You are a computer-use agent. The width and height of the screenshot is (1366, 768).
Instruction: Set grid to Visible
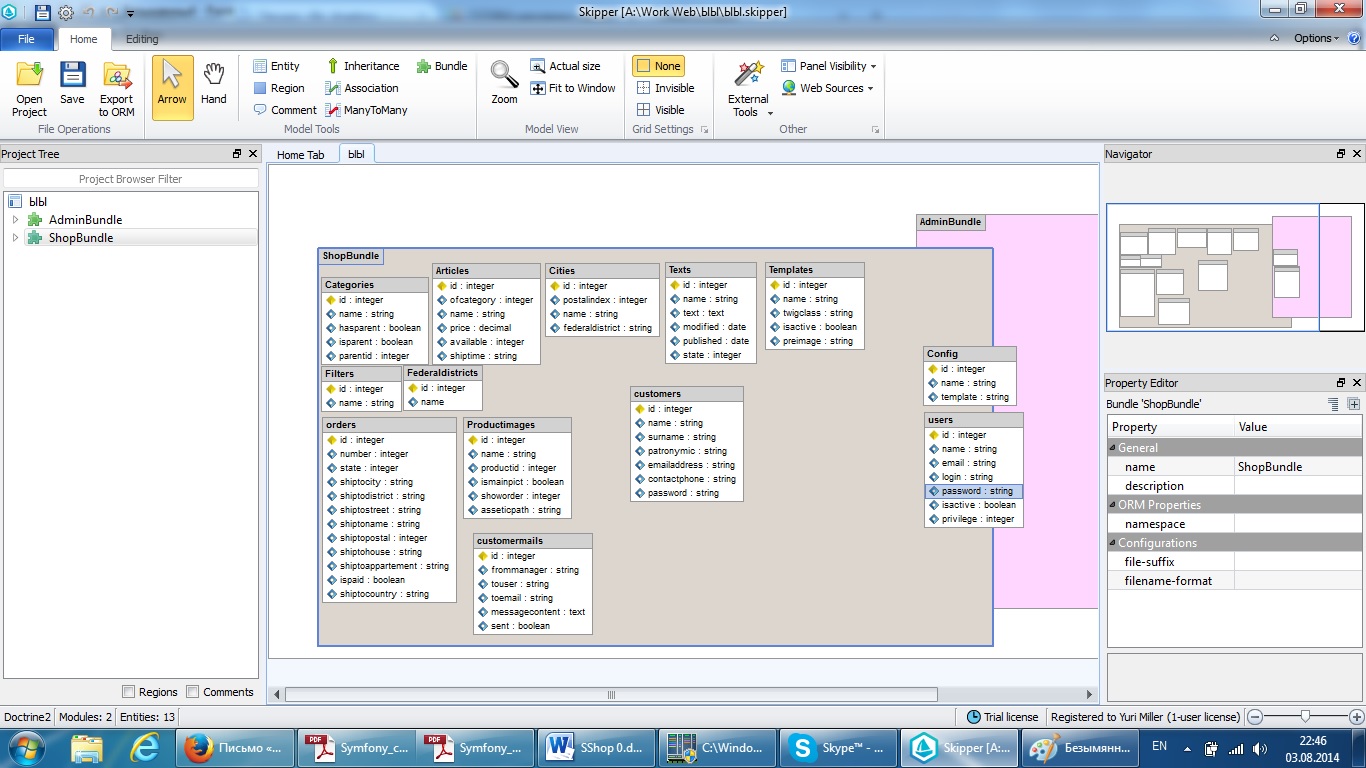click(661, 110)
